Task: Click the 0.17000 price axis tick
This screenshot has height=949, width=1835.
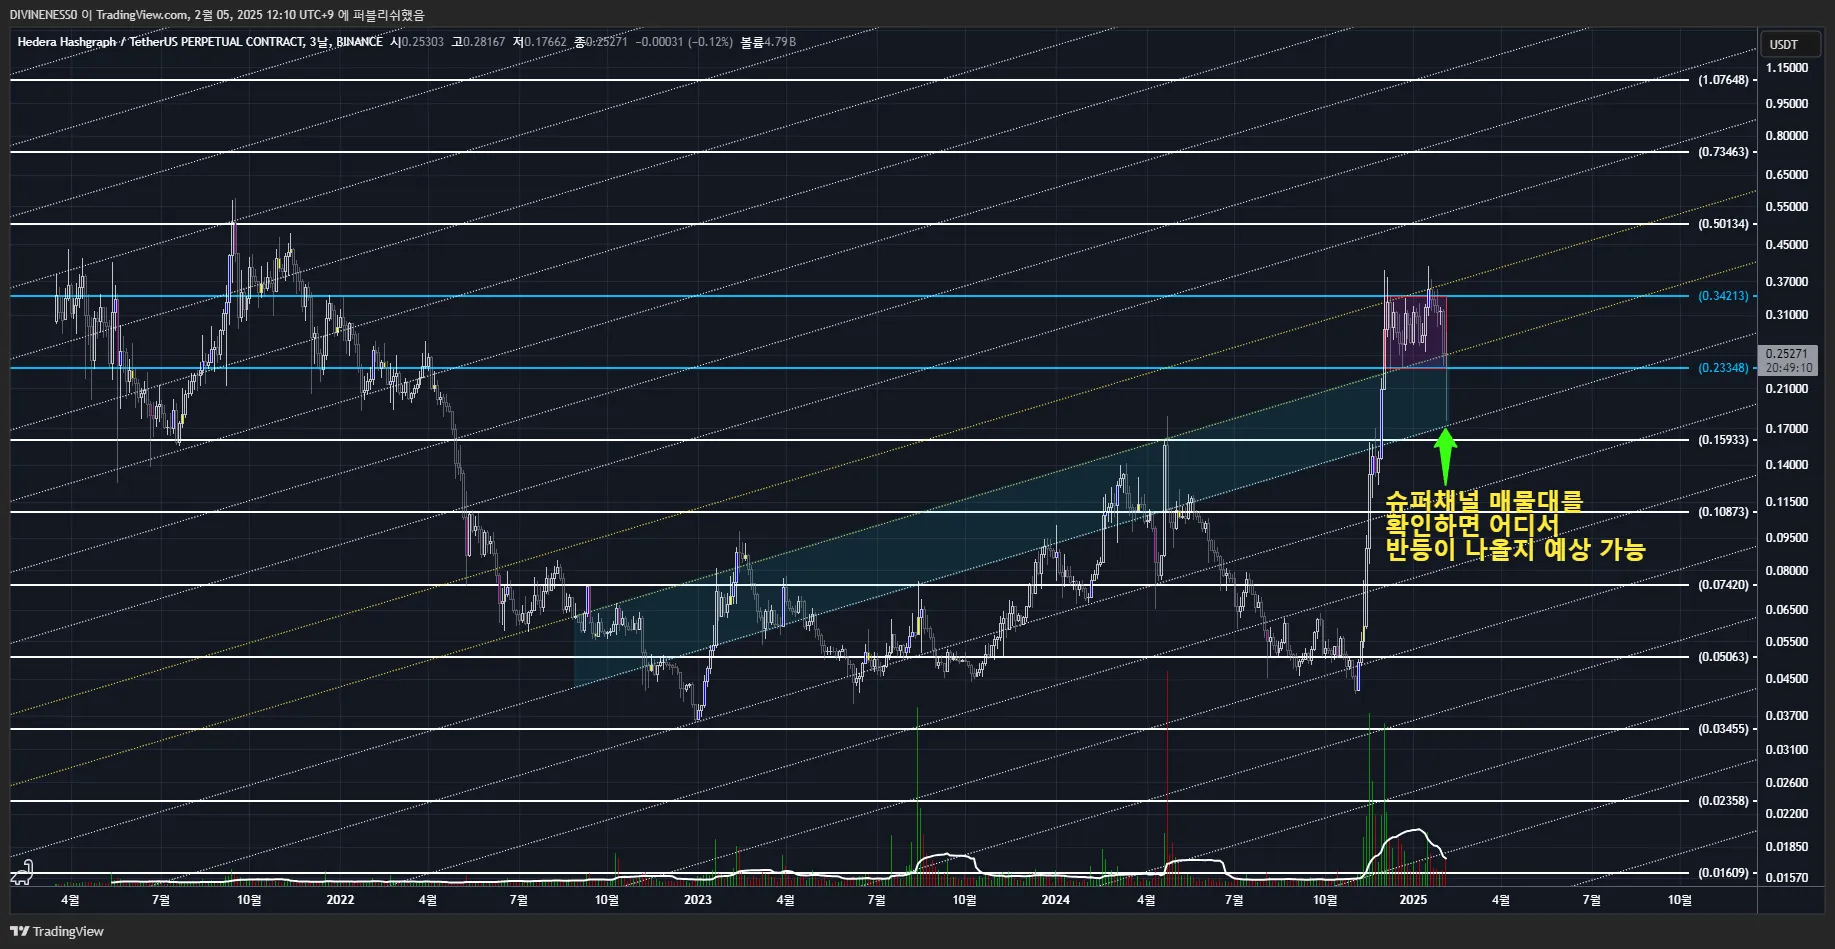Action: click(x=1787, y=429)
